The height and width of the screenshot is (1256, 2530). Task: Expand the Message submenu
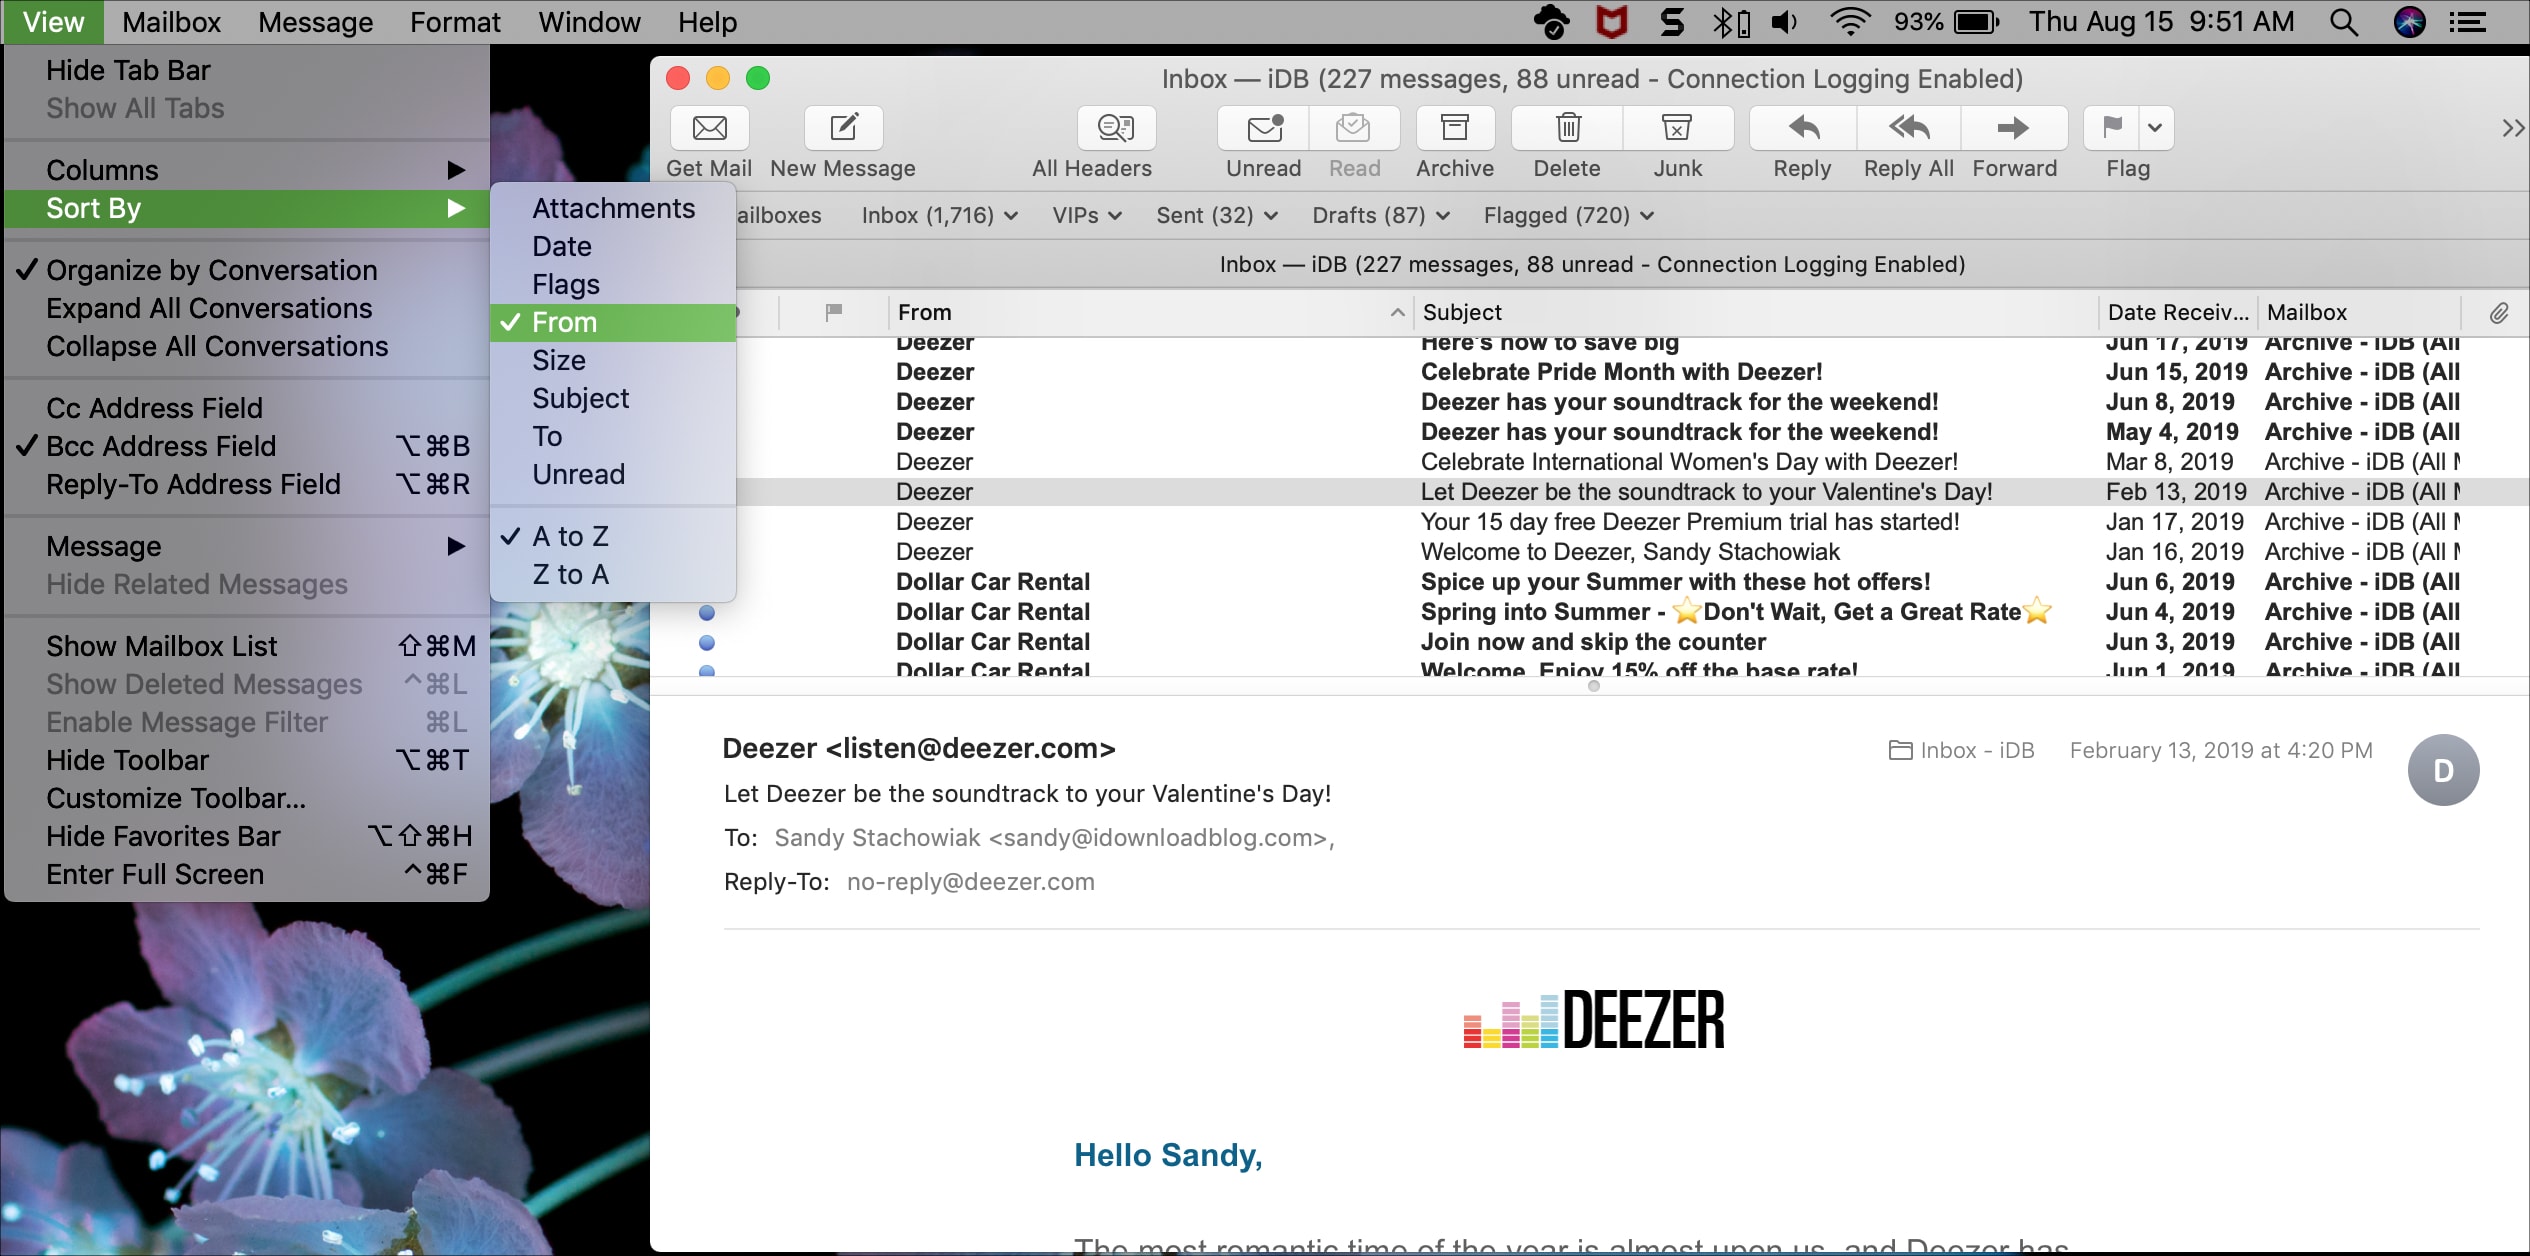tap(247, 546)
